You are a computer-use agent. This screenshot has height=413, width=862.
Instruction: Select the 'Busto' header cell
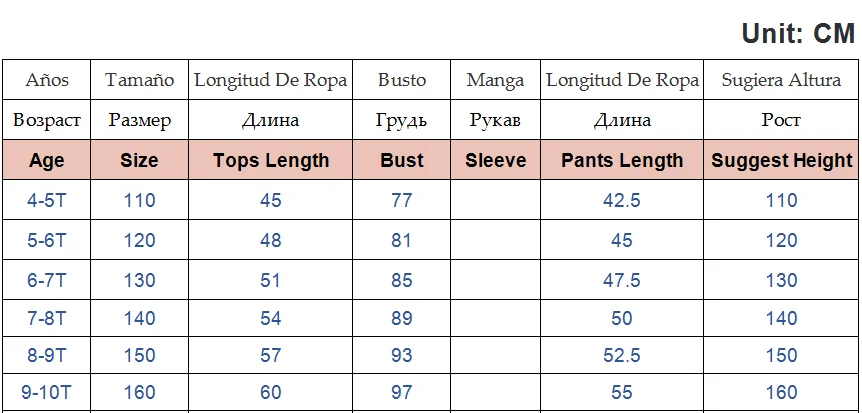click(x=402, y=80)
